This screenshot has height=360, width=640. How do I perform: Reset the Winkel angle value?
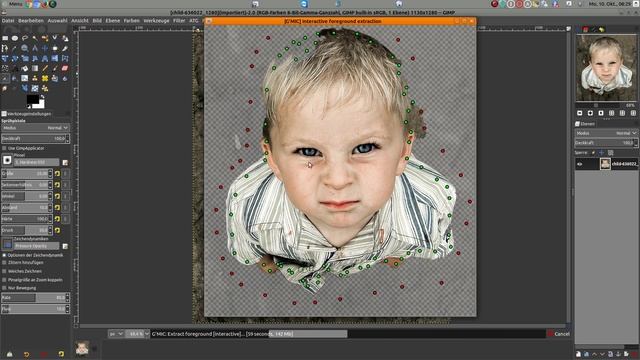pyautogui.click(x=57, y=196)
